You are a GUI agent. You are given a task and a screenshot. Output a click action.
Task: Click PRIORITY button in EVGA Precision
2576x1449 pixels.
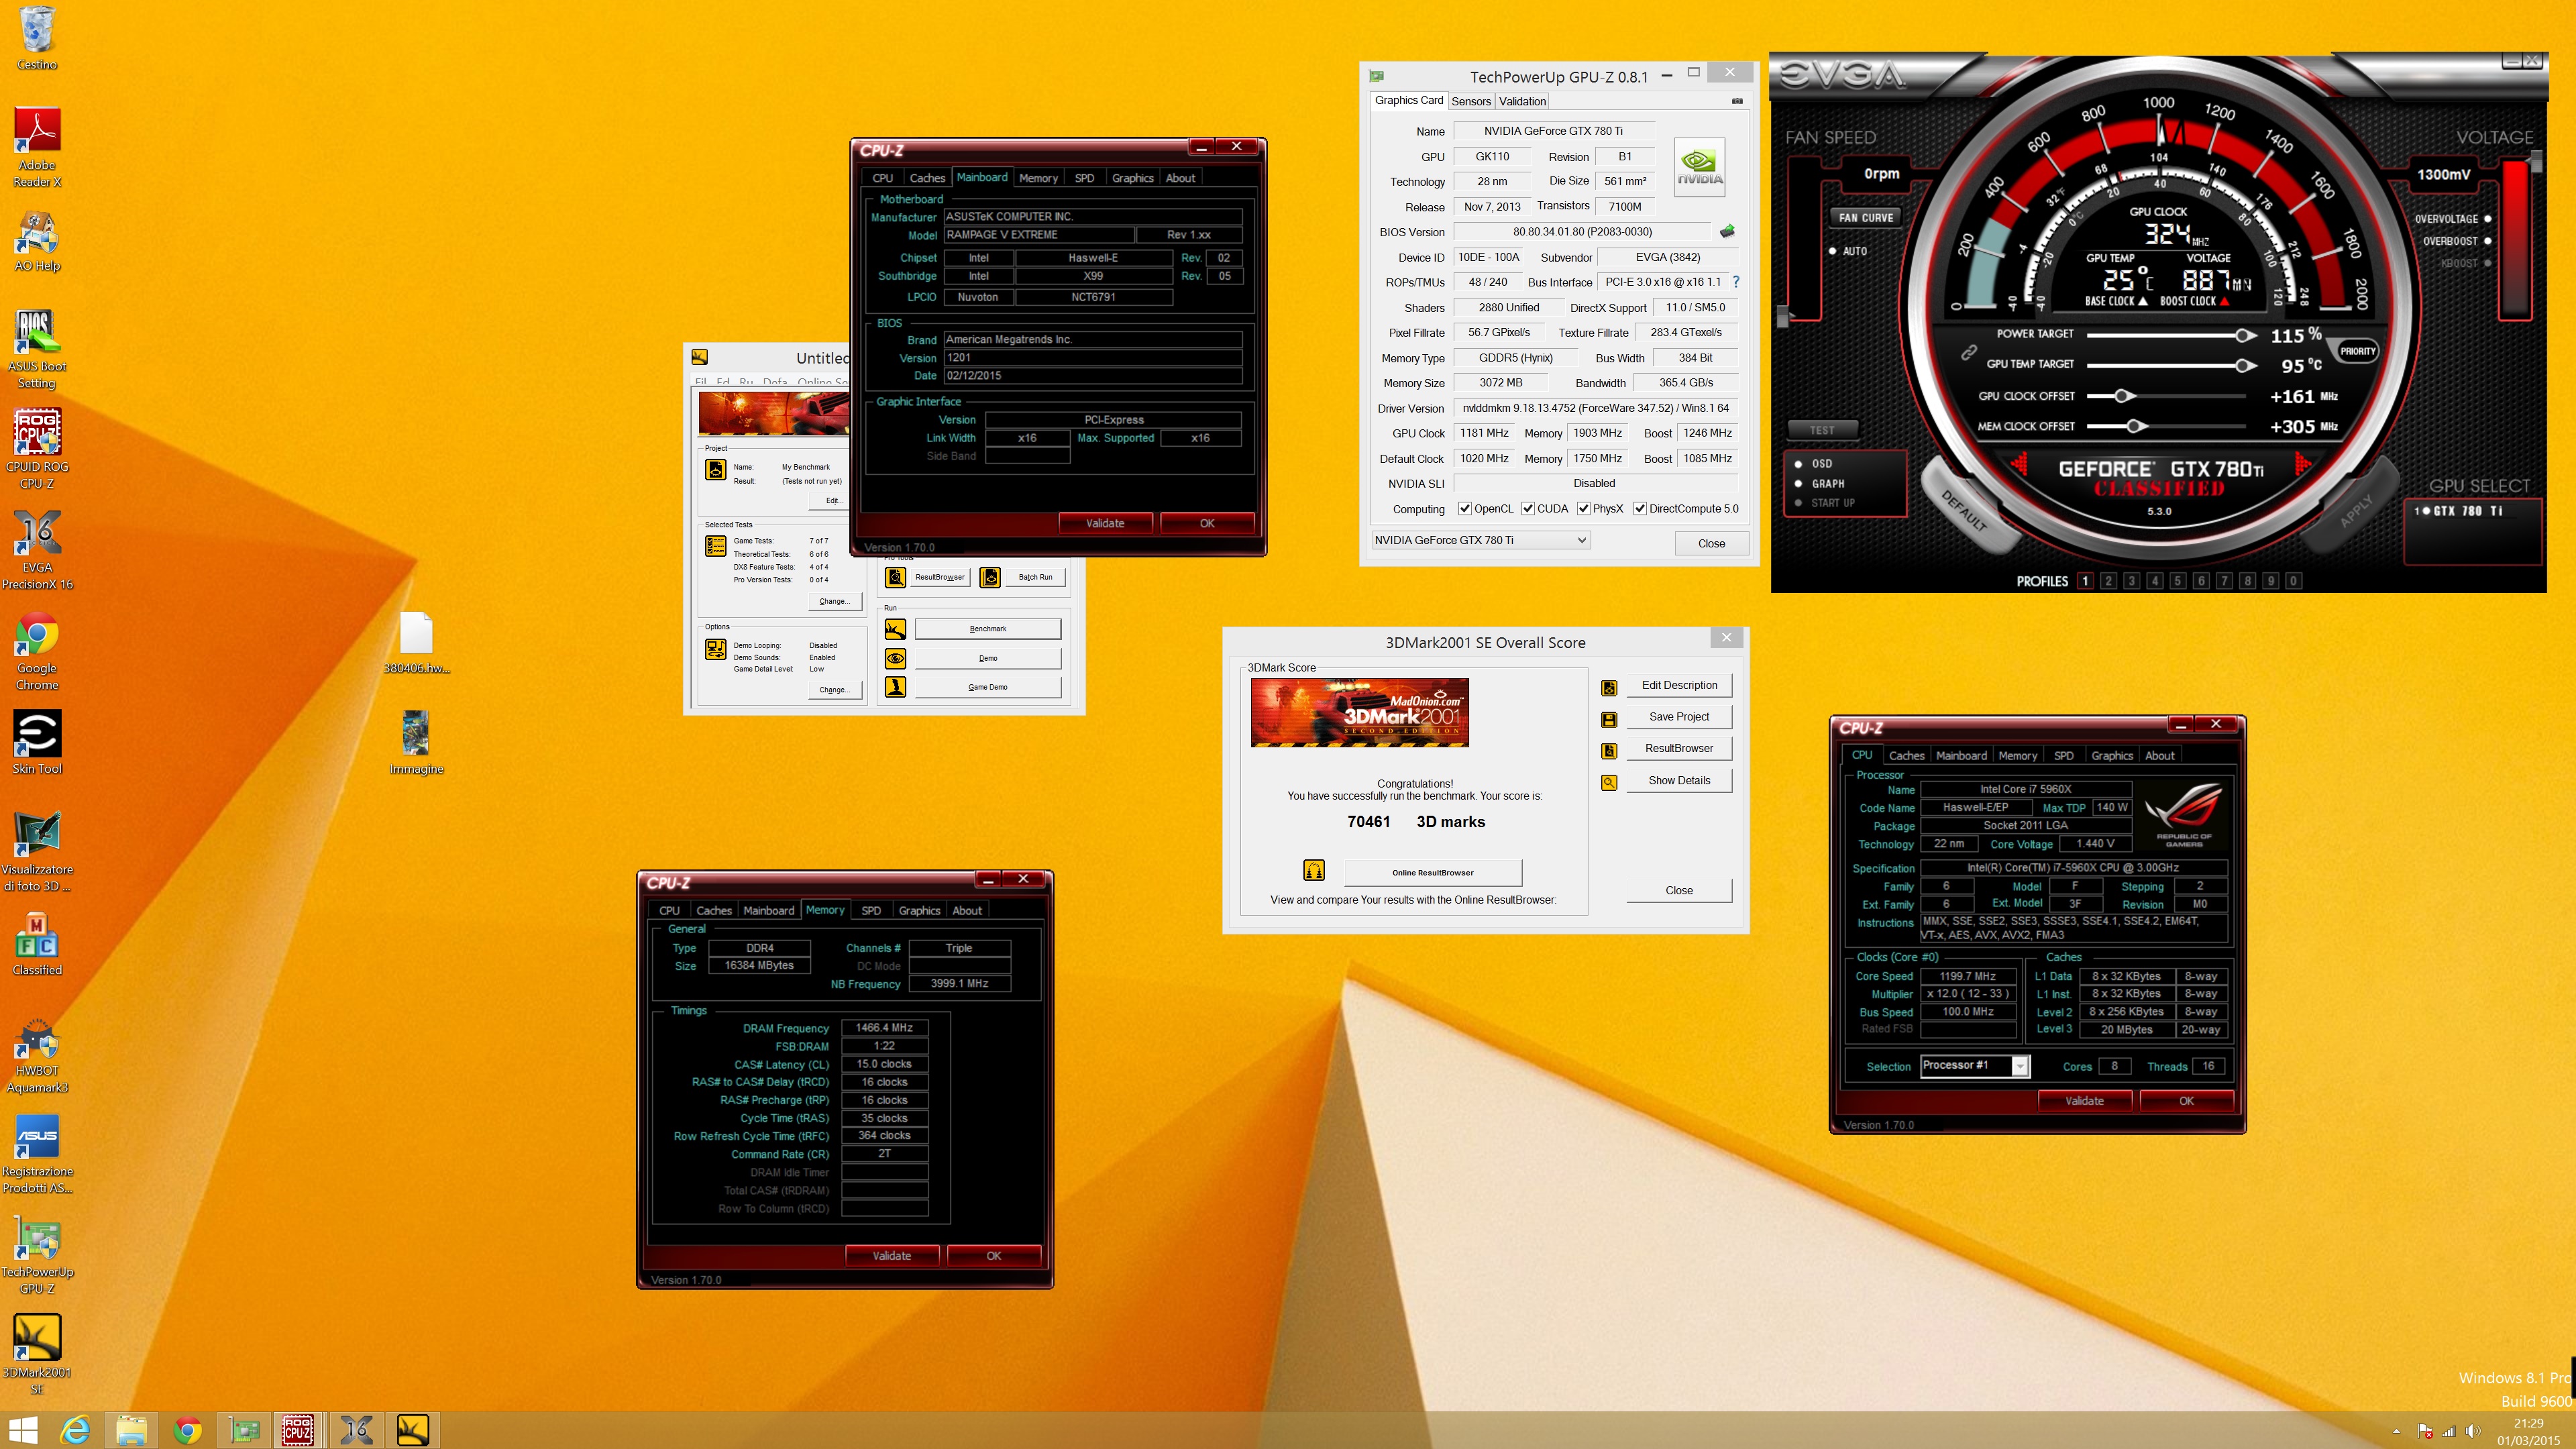tap(2357, 351)
